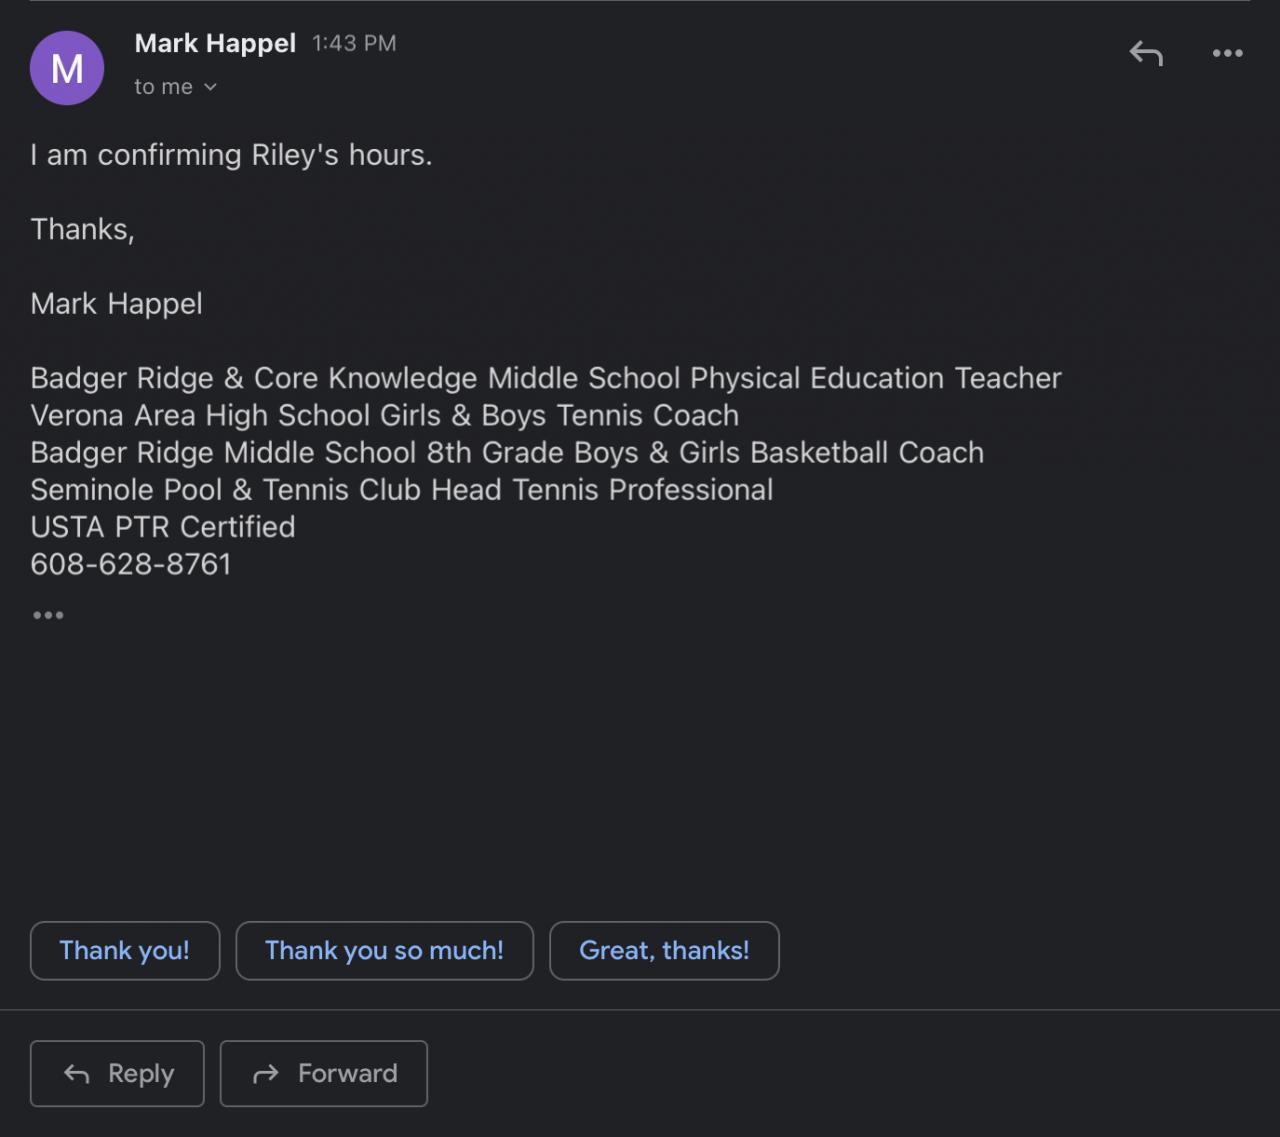Click the reply arrow icon beside the timestamp
The height and width of the screenshot is (1137, 1280).
tap(1146, 54)
